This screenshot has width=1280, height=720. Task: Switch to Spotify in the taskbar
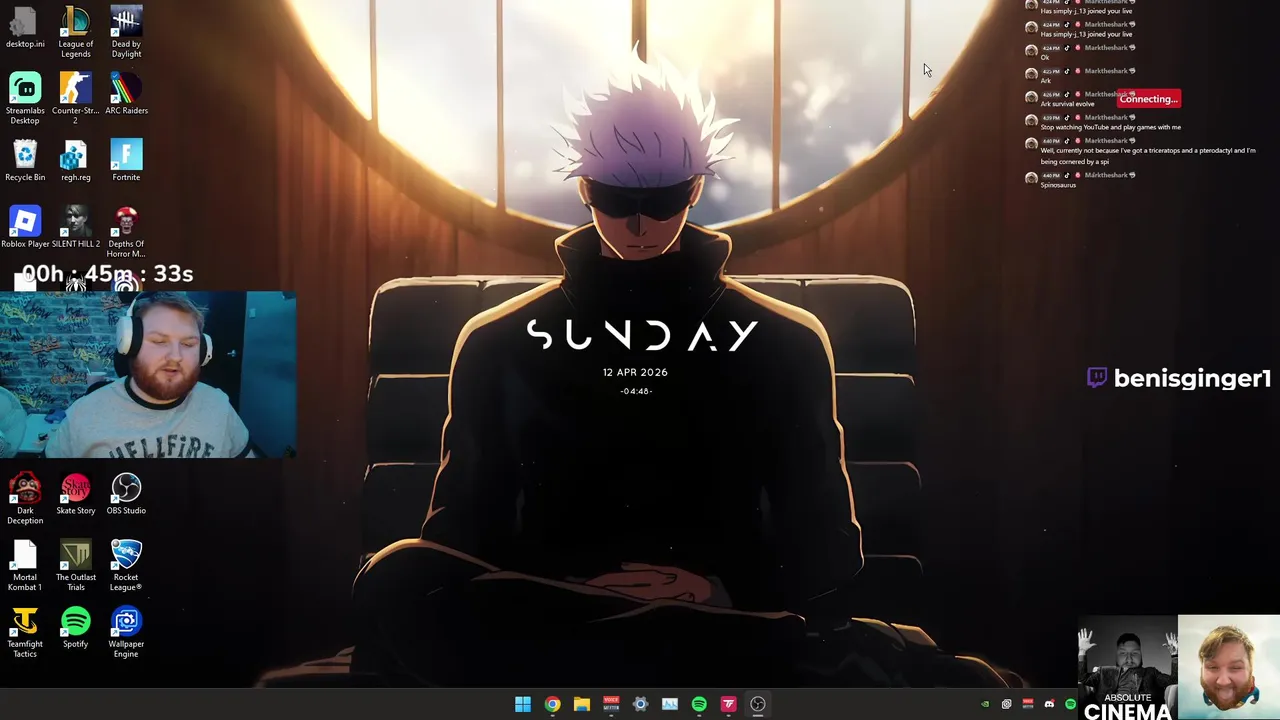tap(699, 704)
